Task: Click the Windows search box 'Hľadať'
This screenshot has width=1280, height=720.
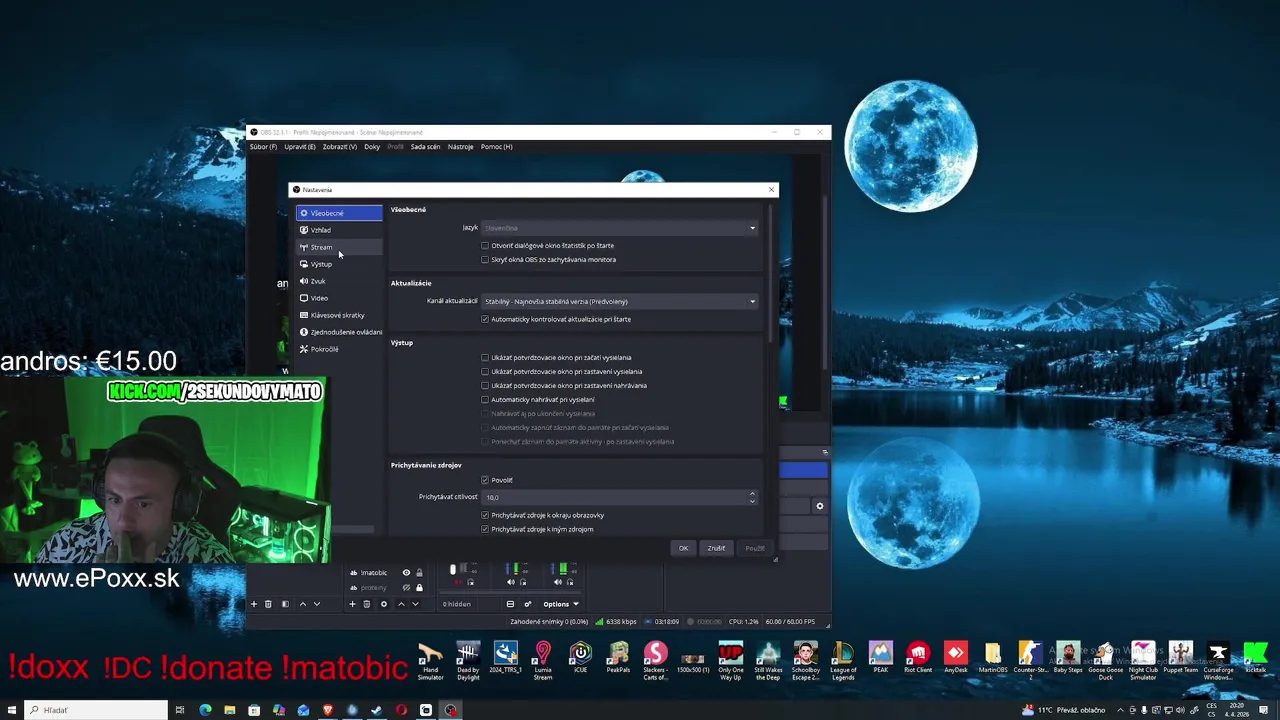Action: click(96, 710)
